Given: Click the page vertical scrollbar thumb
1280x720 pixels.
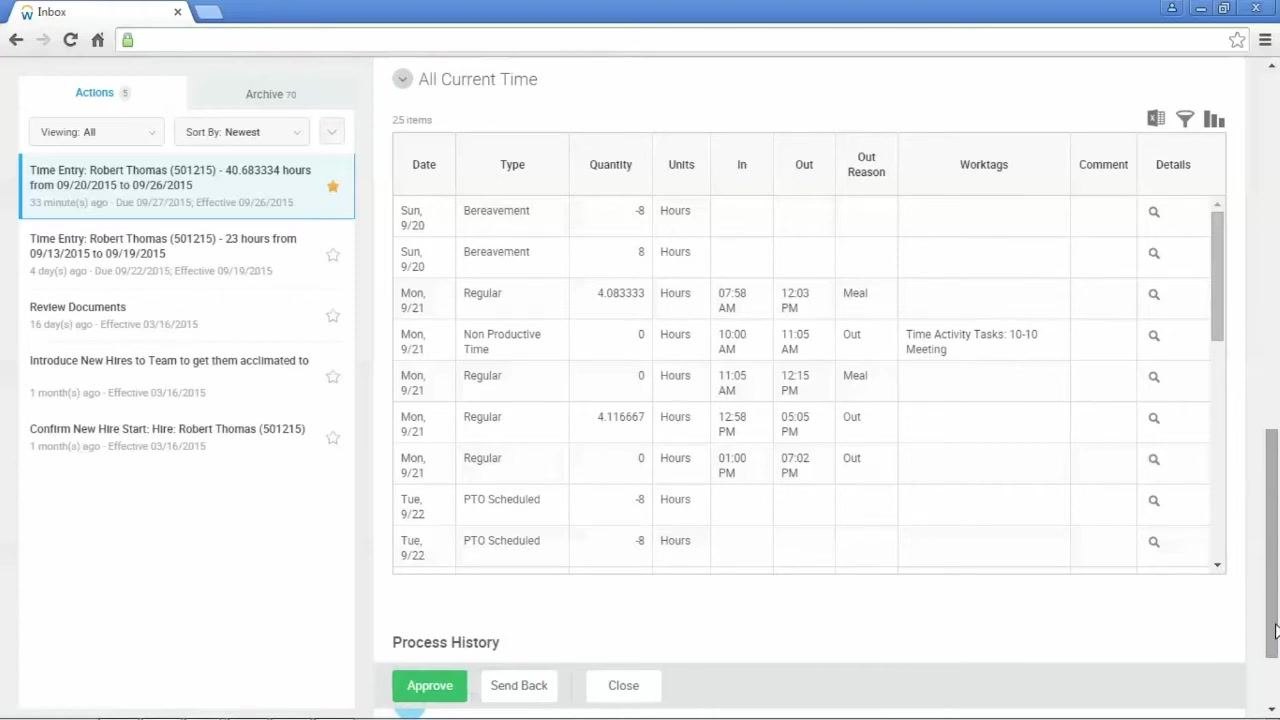Looking at the screenshot, I should pos(1272,543).
